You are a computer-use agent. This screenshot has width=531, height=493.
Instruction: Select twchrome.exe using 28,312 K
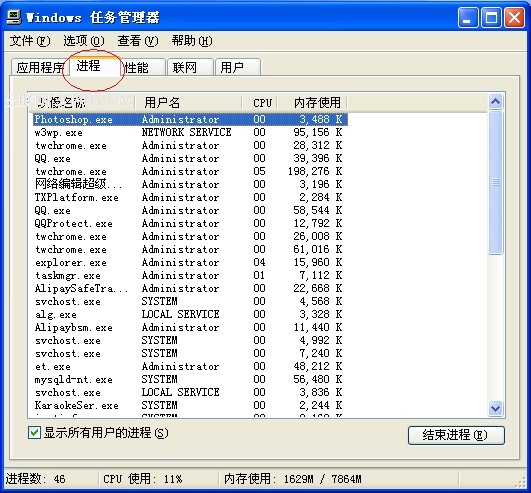coord(190,146)
